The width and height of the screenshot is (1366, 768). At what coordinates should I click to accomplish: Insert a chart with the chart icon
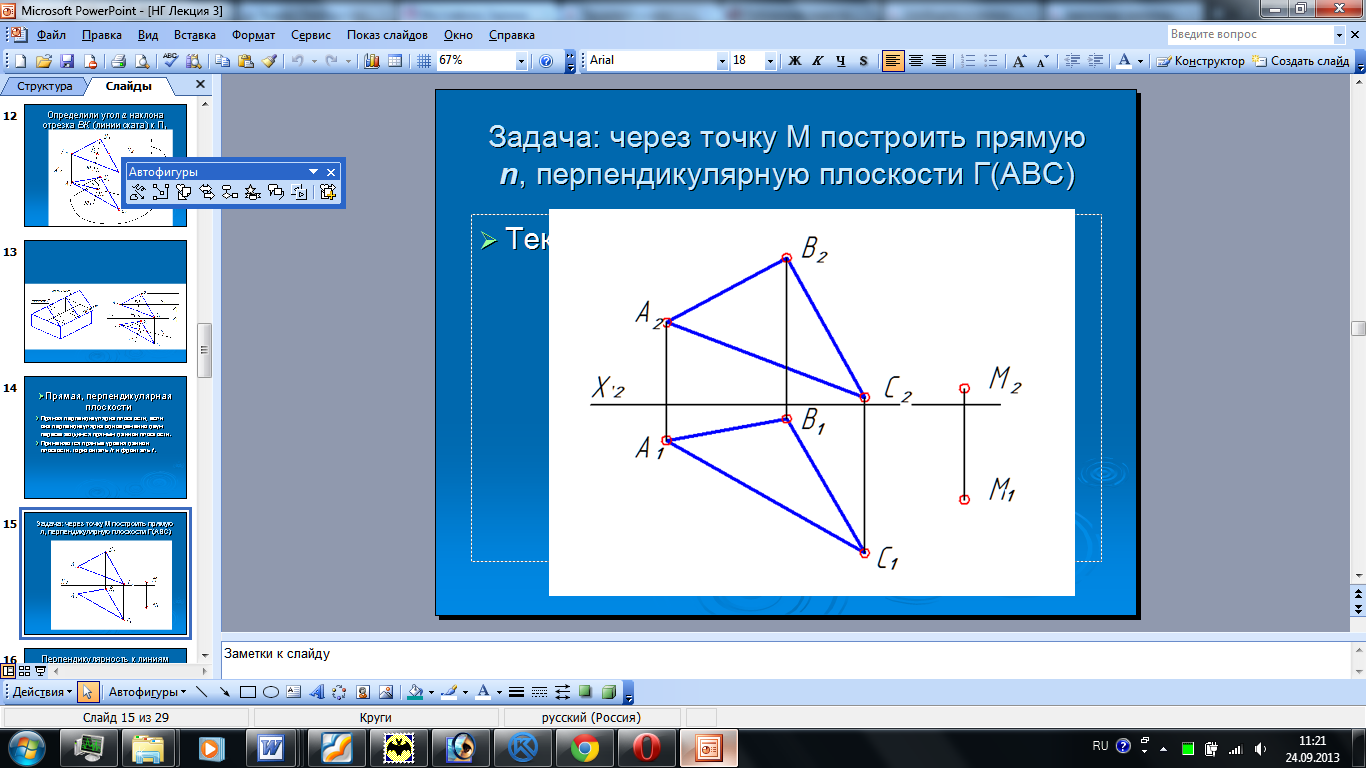coord(372,61)
